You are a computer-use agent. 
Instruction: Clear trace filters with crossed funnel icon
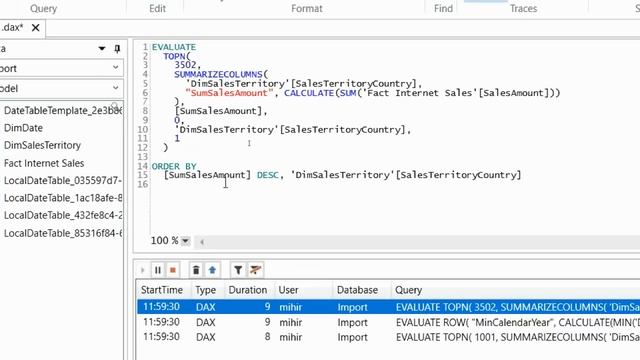[x=256, y=270]
